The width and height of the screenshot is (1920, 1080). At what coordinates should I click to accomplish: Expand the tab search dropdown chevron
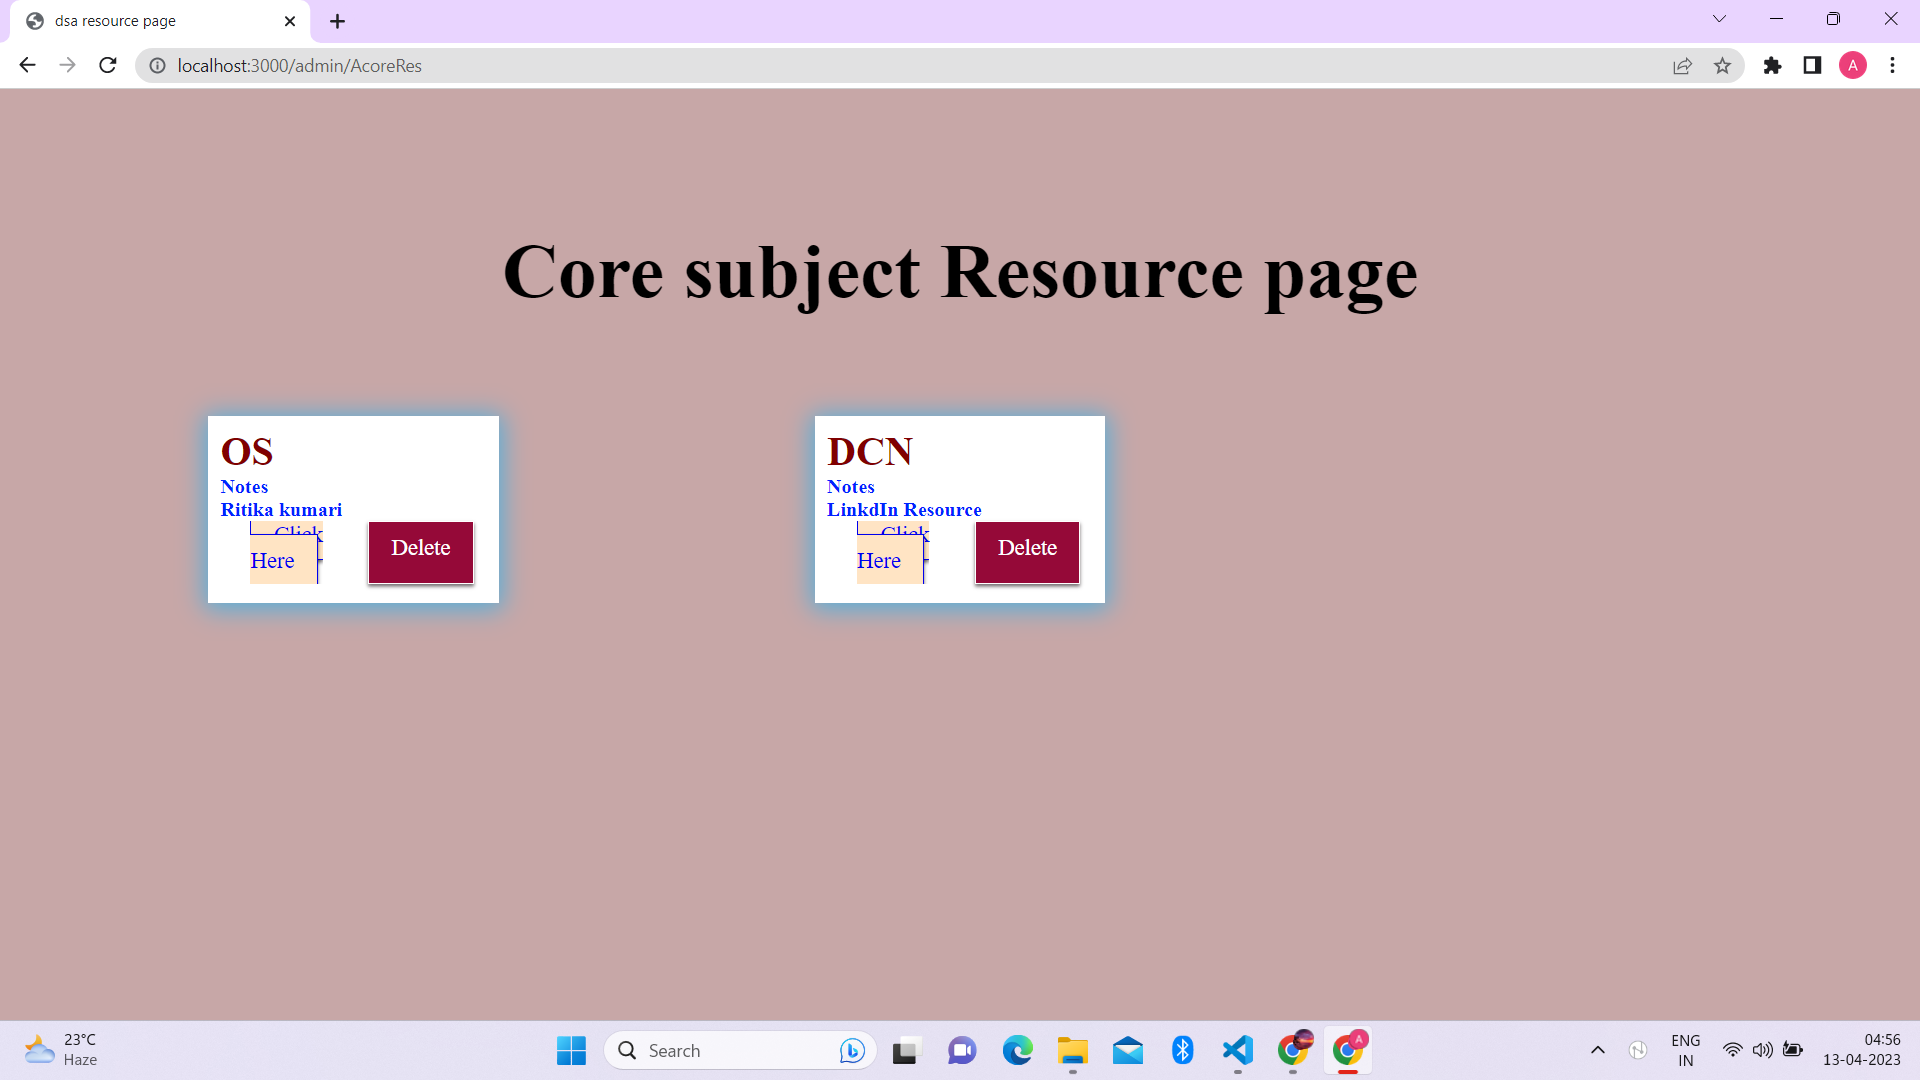[1719, 19]
